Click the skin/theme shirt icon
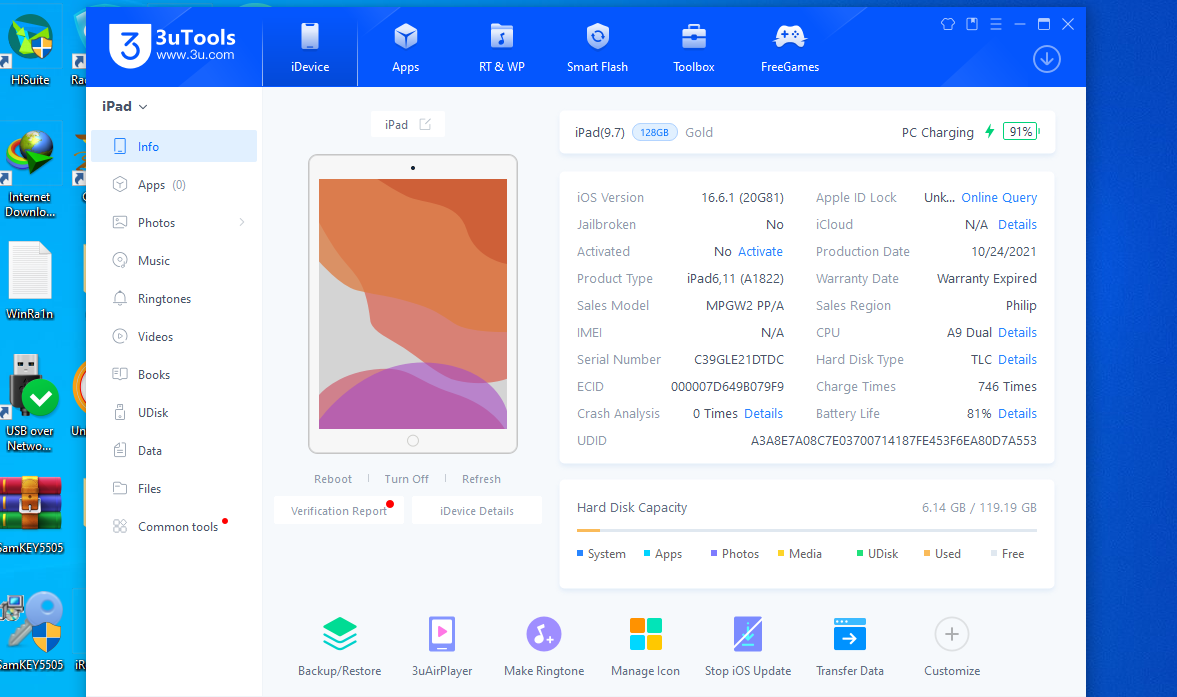Viewport: 1177px width, 697px height. [948, 24]
